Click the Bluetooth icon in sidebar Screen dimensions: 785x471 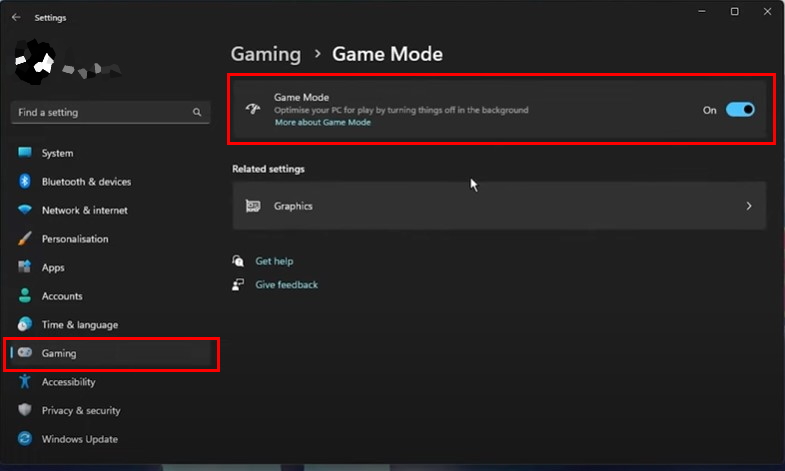(x=25, y=181)
